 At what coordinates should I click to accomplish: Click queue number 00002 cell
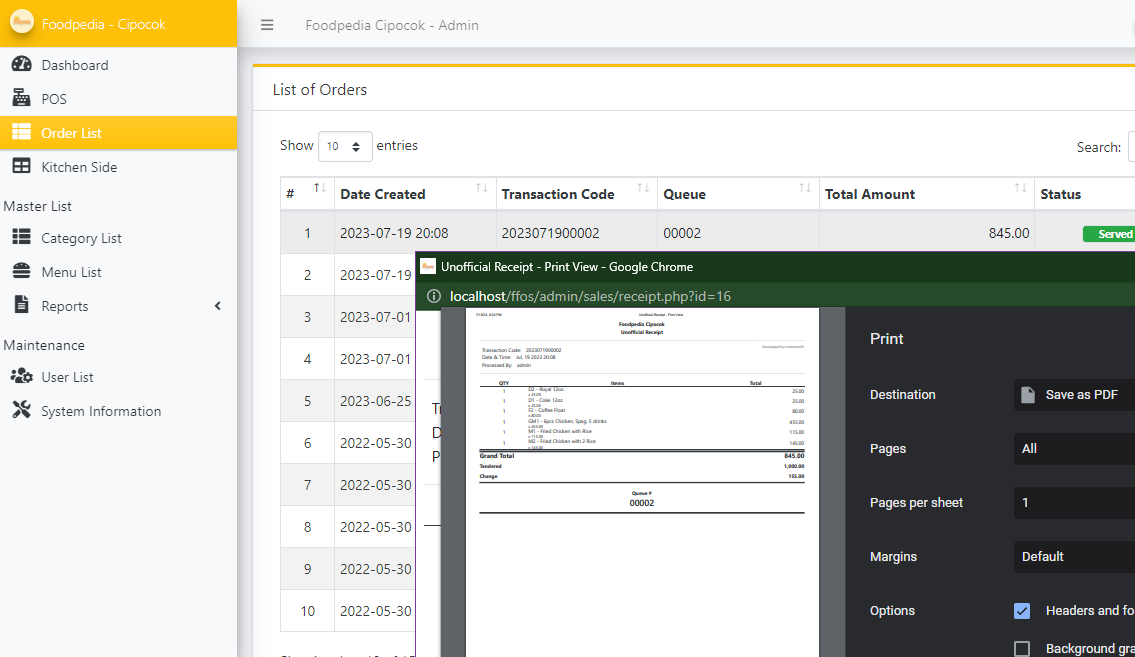pyautogui.click(x=738, y=233)
